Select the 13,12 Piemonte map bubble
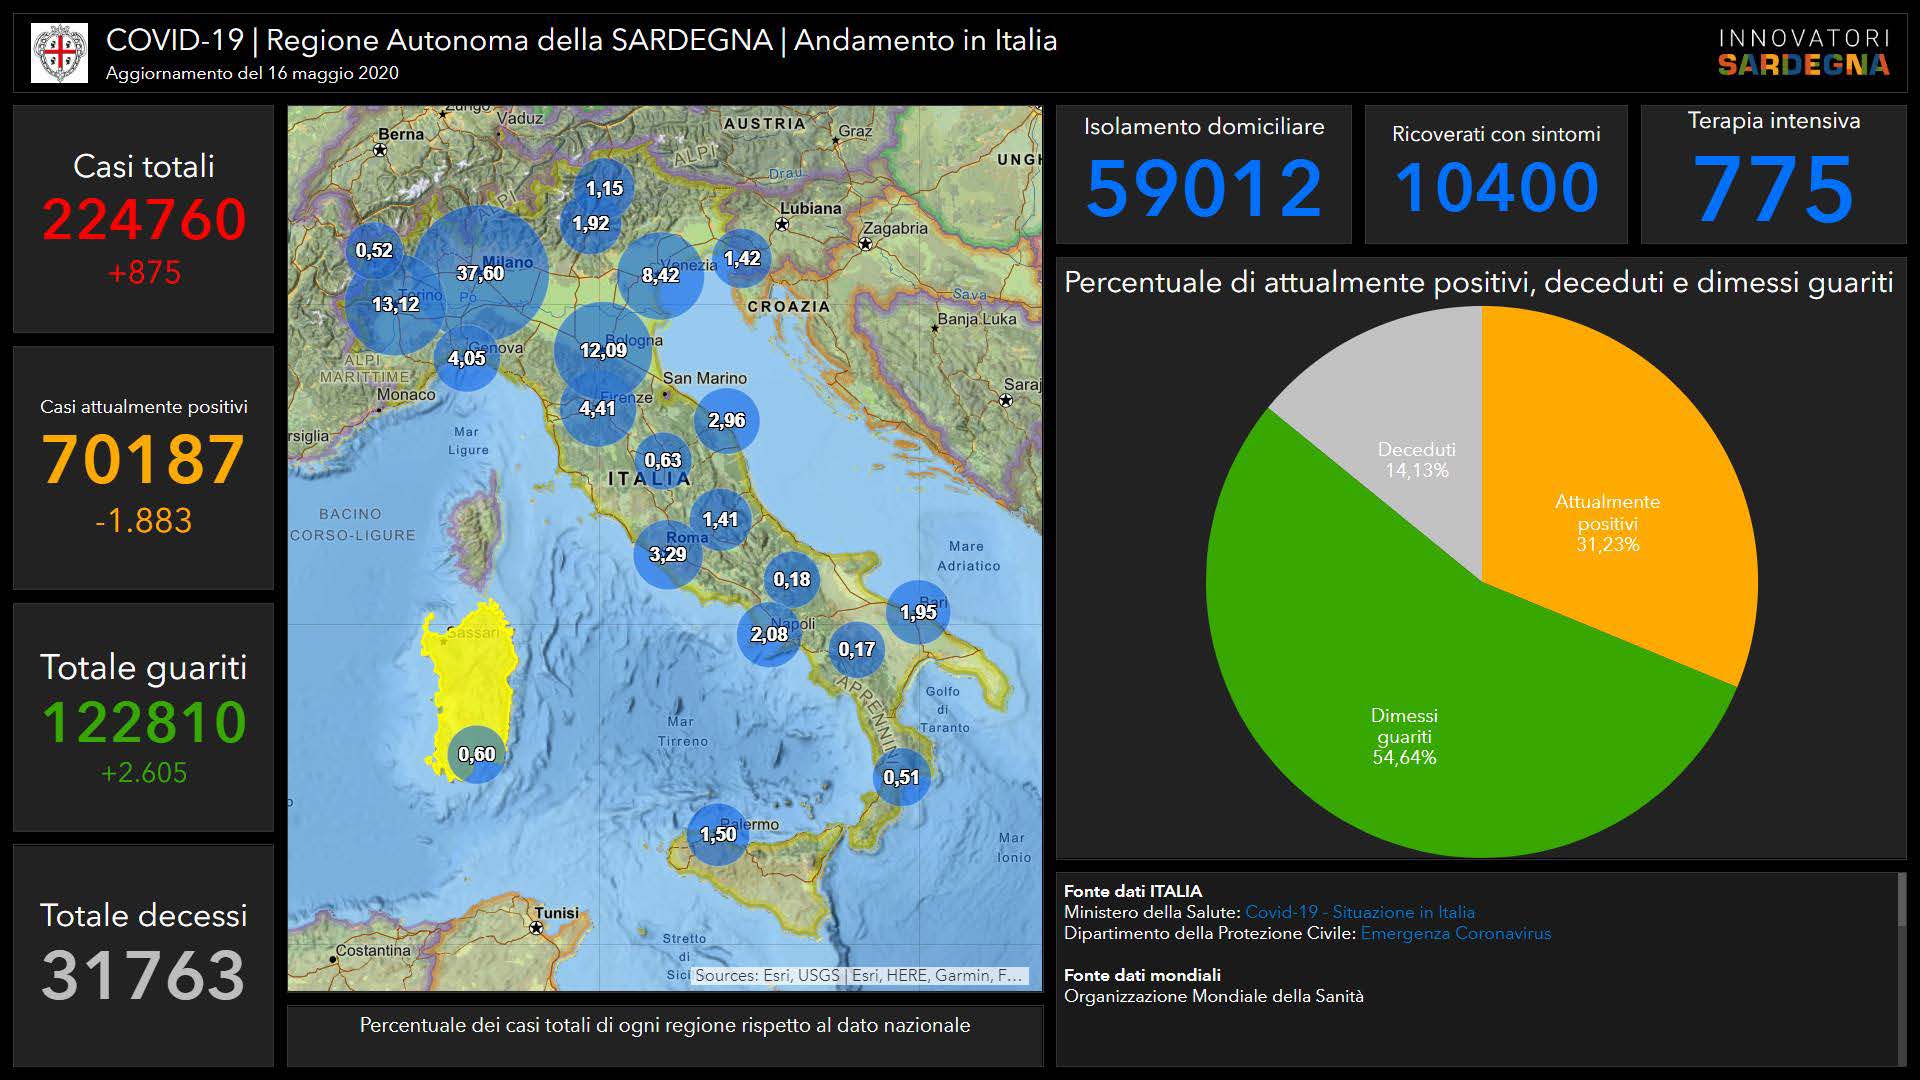Image resolution: width=1920 pixels, height=1080 pixels. tap(394, 304)
